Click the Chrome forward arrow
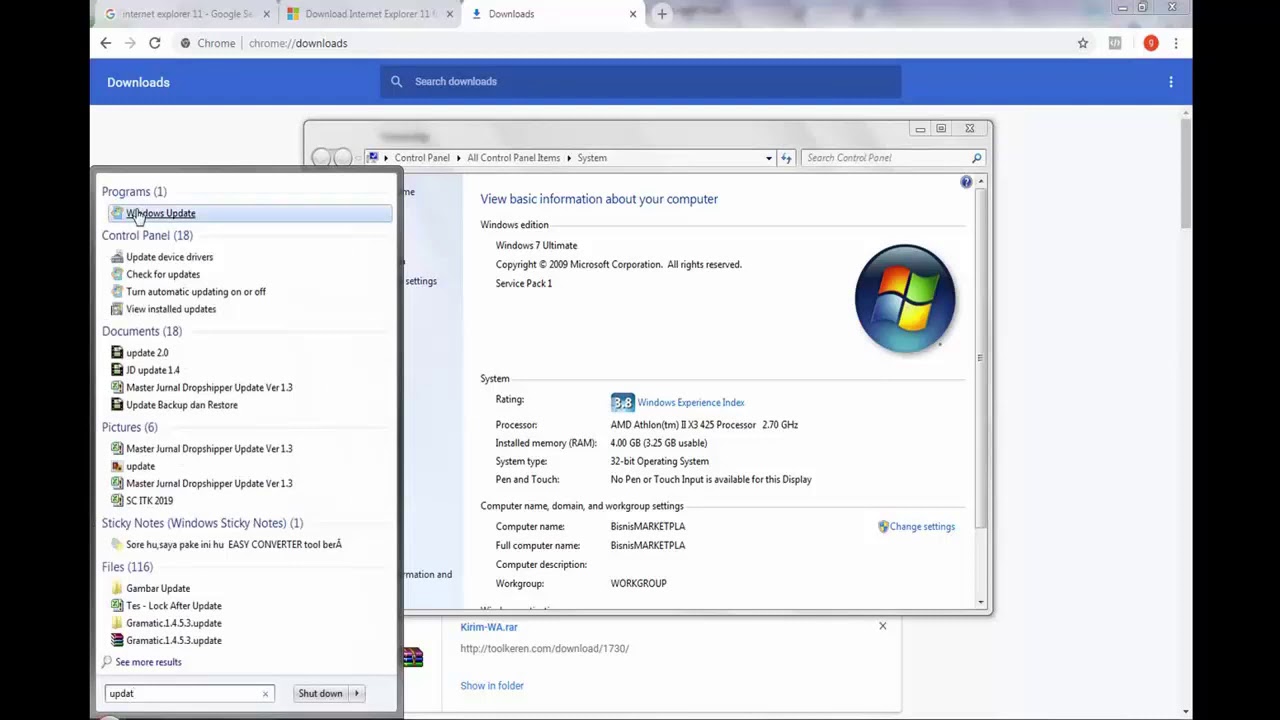Image resolution: width=1280 pixels, height=720 pixels. coord(130,43)
